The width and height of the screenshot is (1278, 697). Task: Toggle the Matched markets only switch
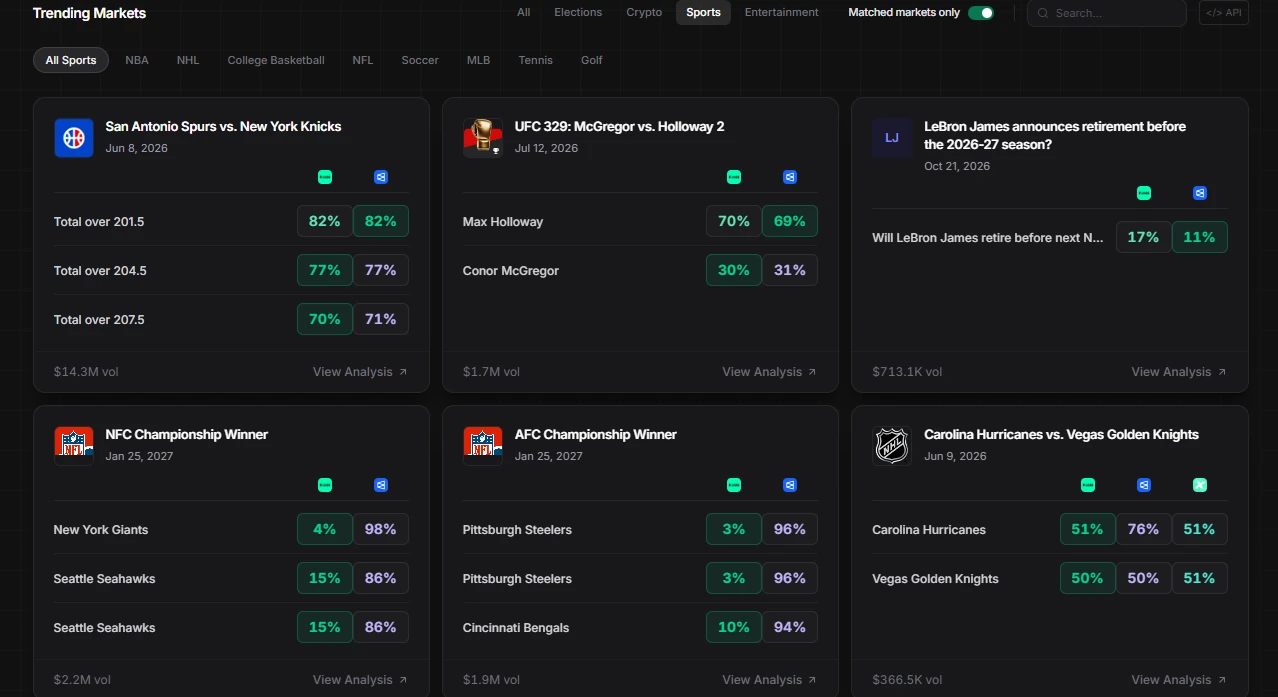pyautogui.click(x=981, y=13)
